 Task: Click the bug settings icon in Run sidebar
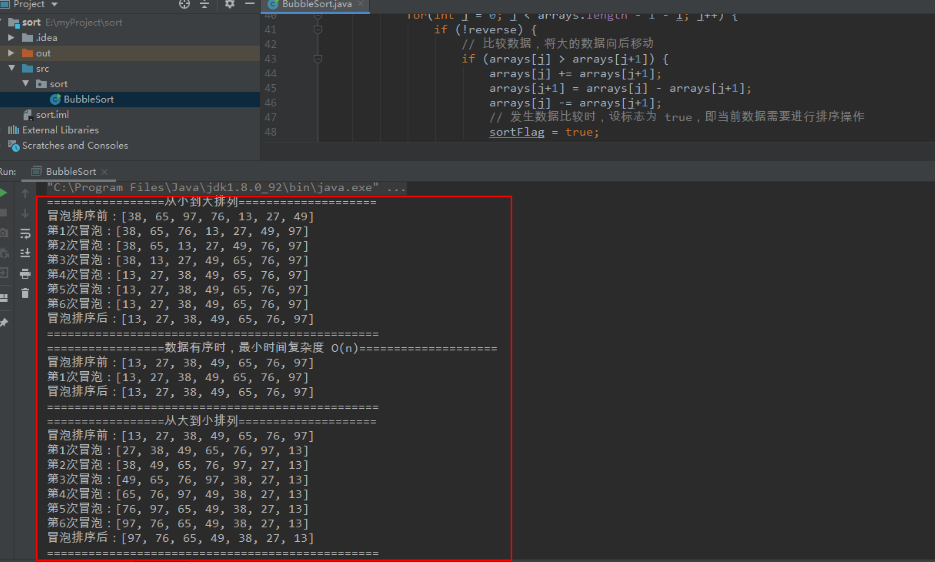(x=4, y=253)
